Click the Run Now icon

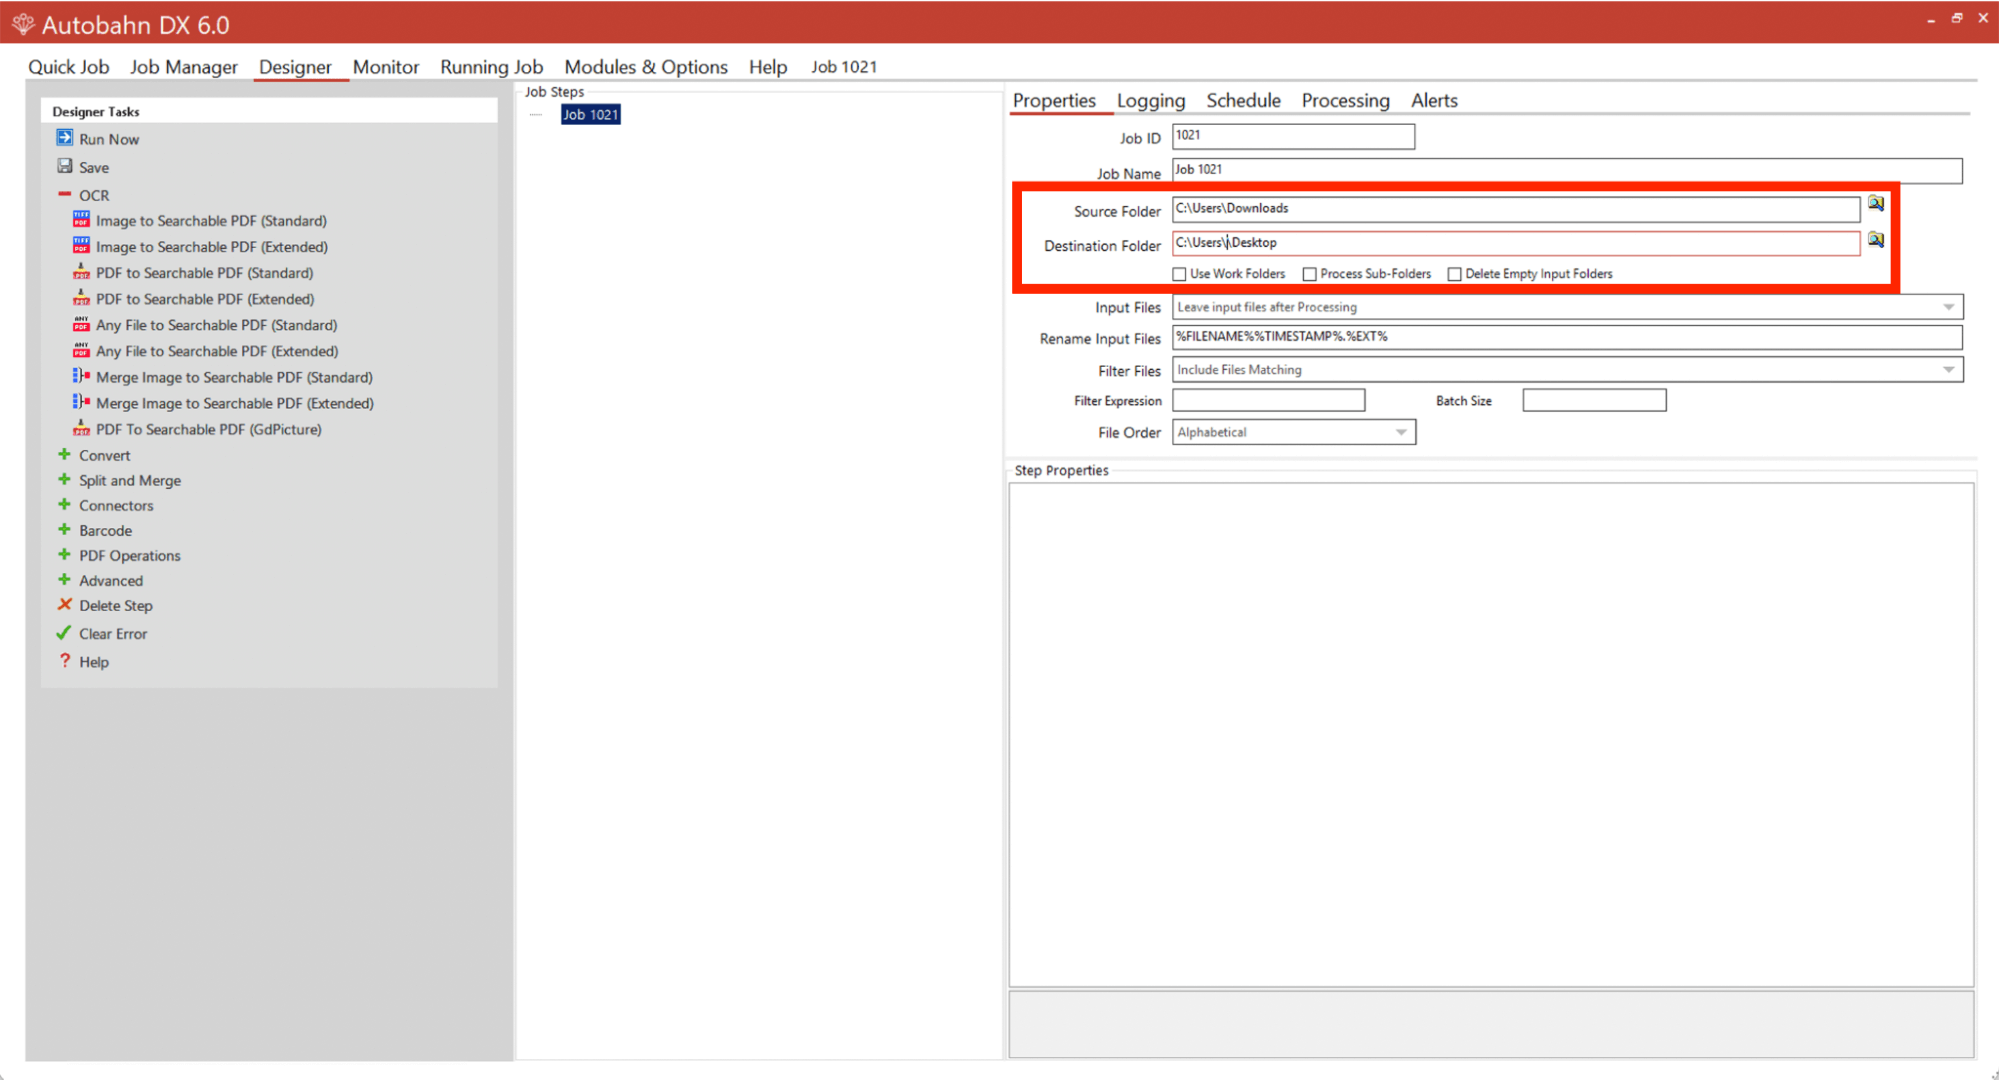click(64, 138)
